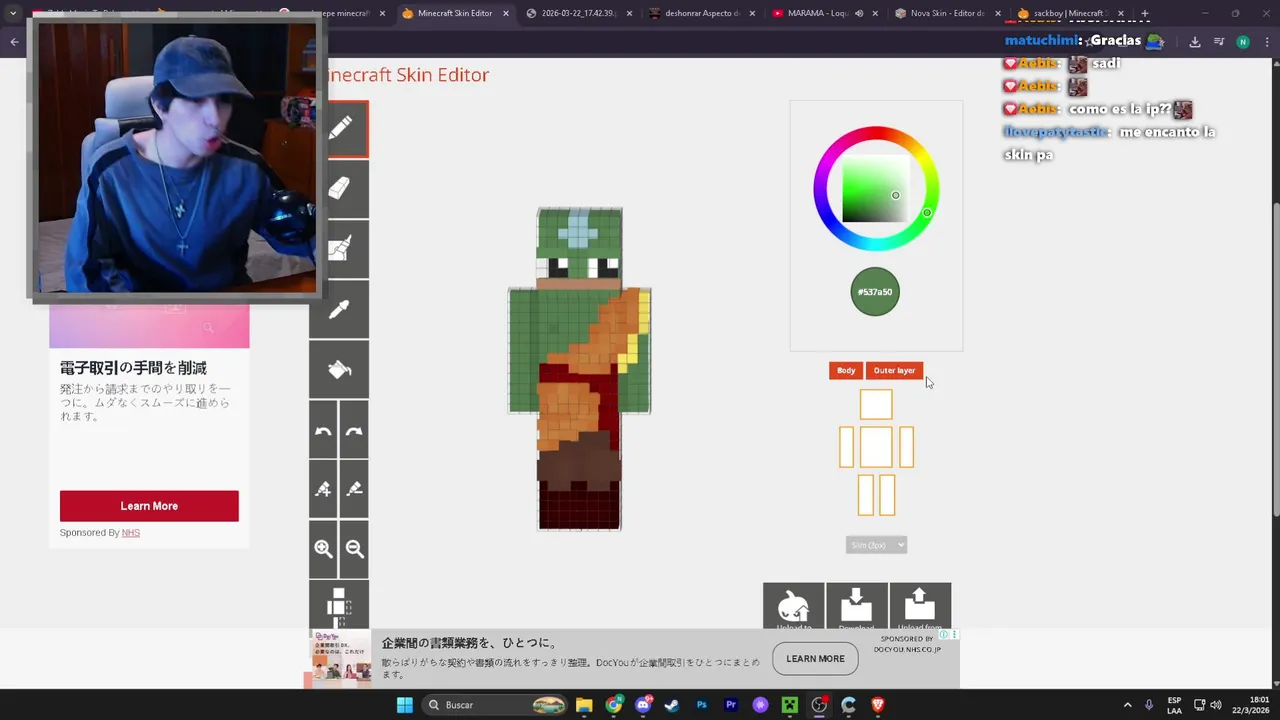This screenshot has width=1280, height=720.
Task: Click the hue ring handle
Action: (927, 213)
